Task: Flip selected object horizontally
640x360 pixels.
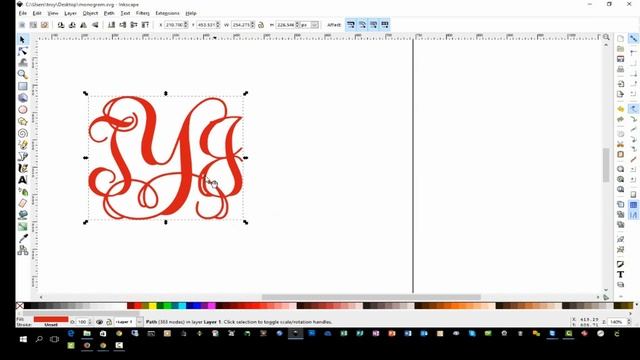Action: coord(84,25)
